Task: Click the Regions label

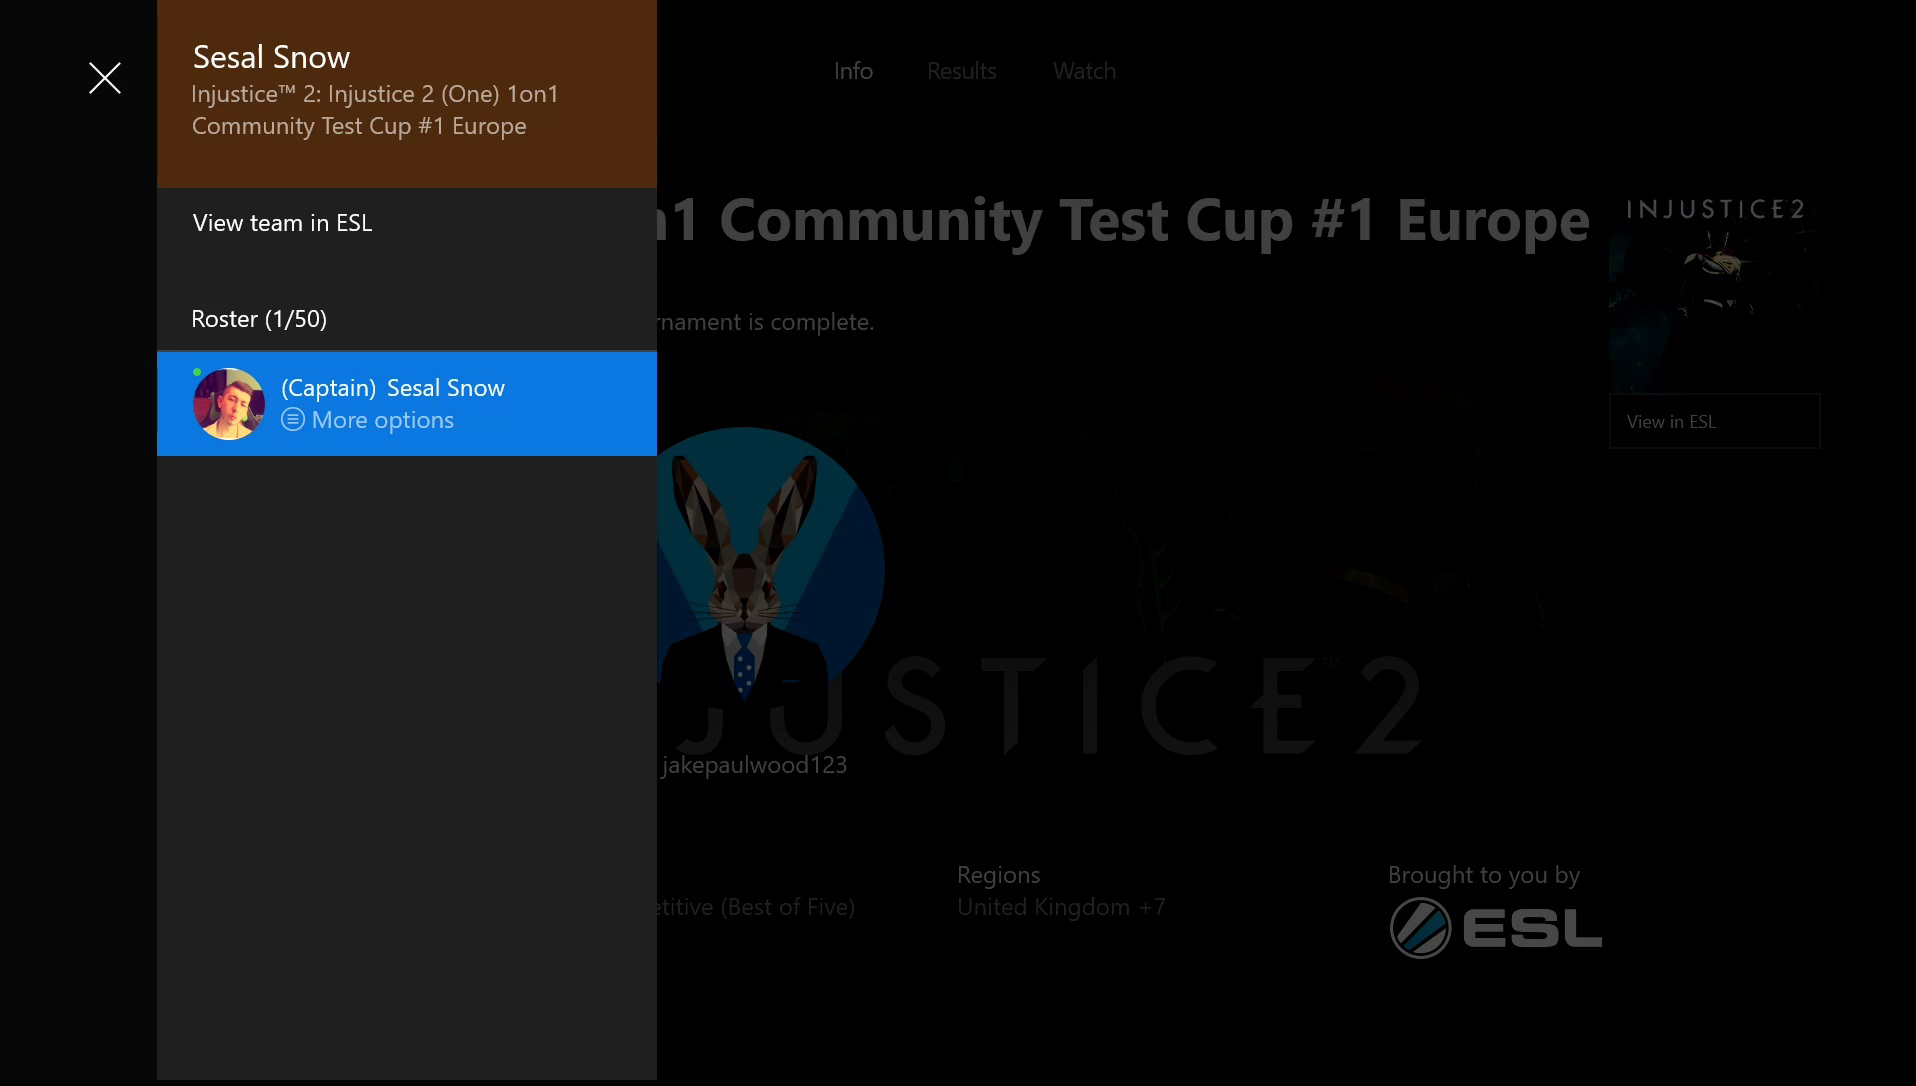Action: click(x=998, y=875)
